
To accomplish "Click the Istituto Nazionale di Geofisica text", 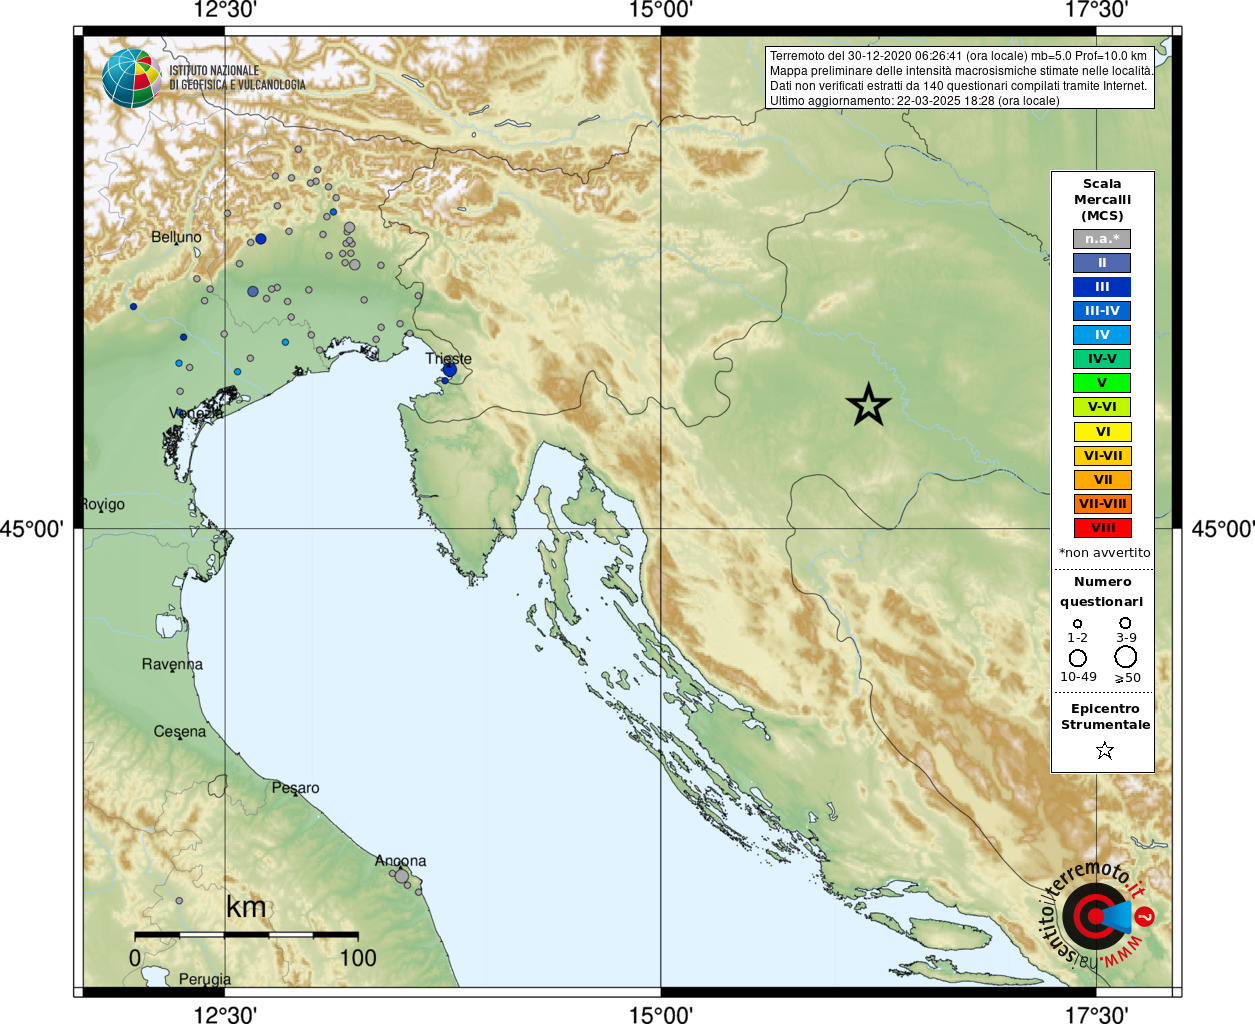I will click(237, 78).
